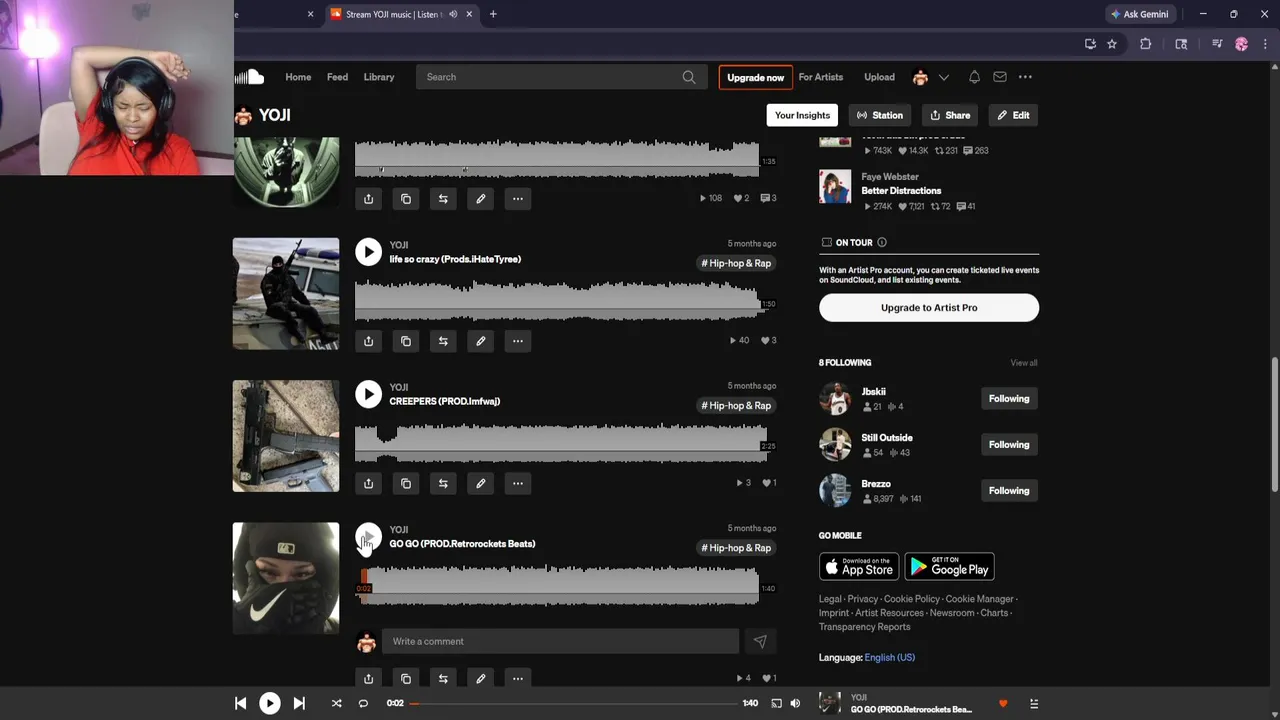Toggle Following for Jbskii
This screenshot has width=1280, height=720.
coord(1009,399)
